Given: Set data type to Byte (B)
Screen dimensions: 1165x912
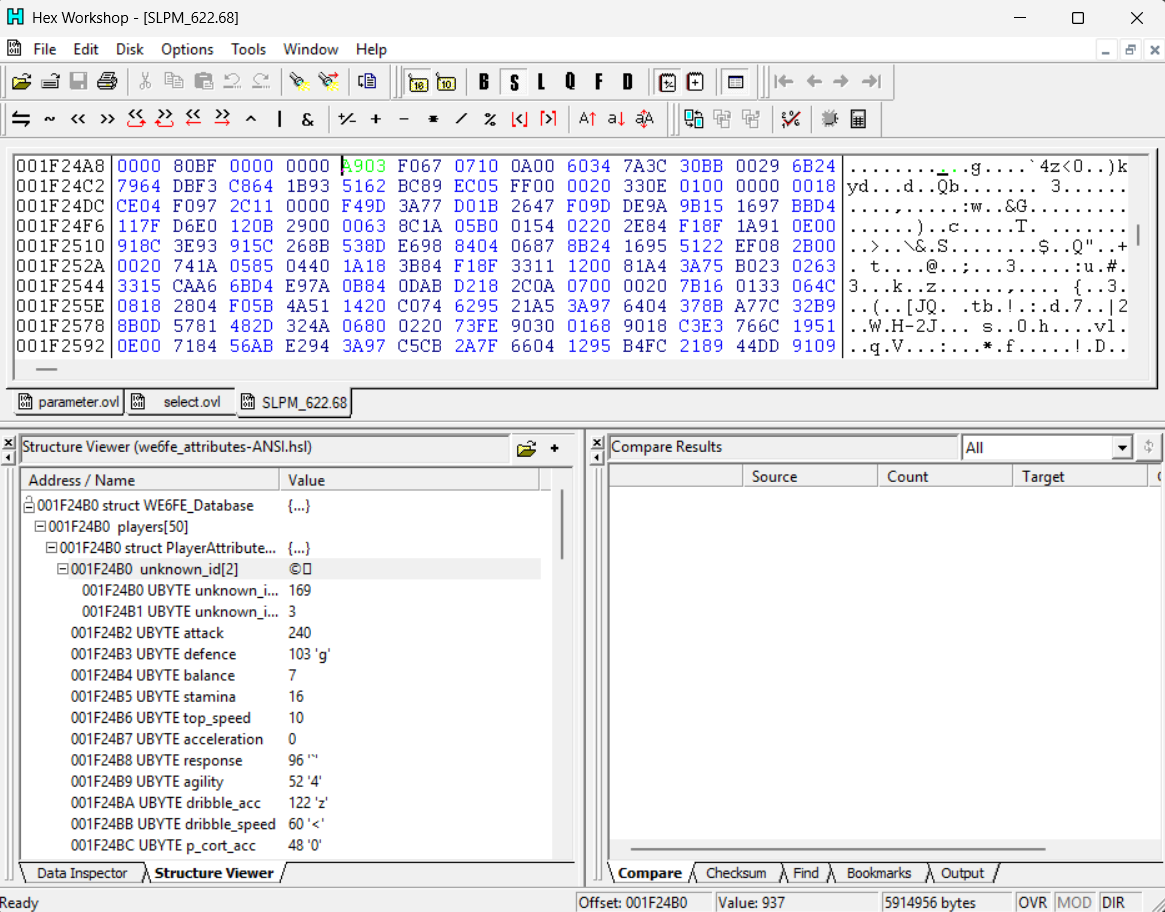Looking at the screenshot, I should coord(484,83).
